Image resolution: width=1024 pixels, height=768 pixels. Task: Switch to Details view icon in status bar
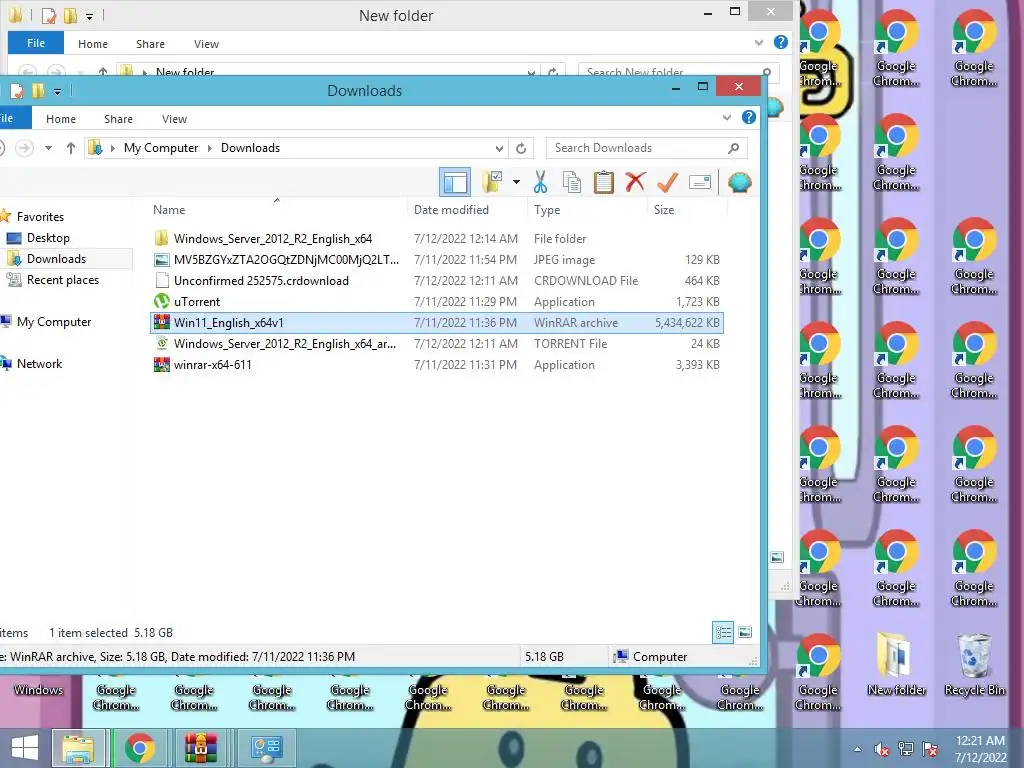tap(723, 632)
